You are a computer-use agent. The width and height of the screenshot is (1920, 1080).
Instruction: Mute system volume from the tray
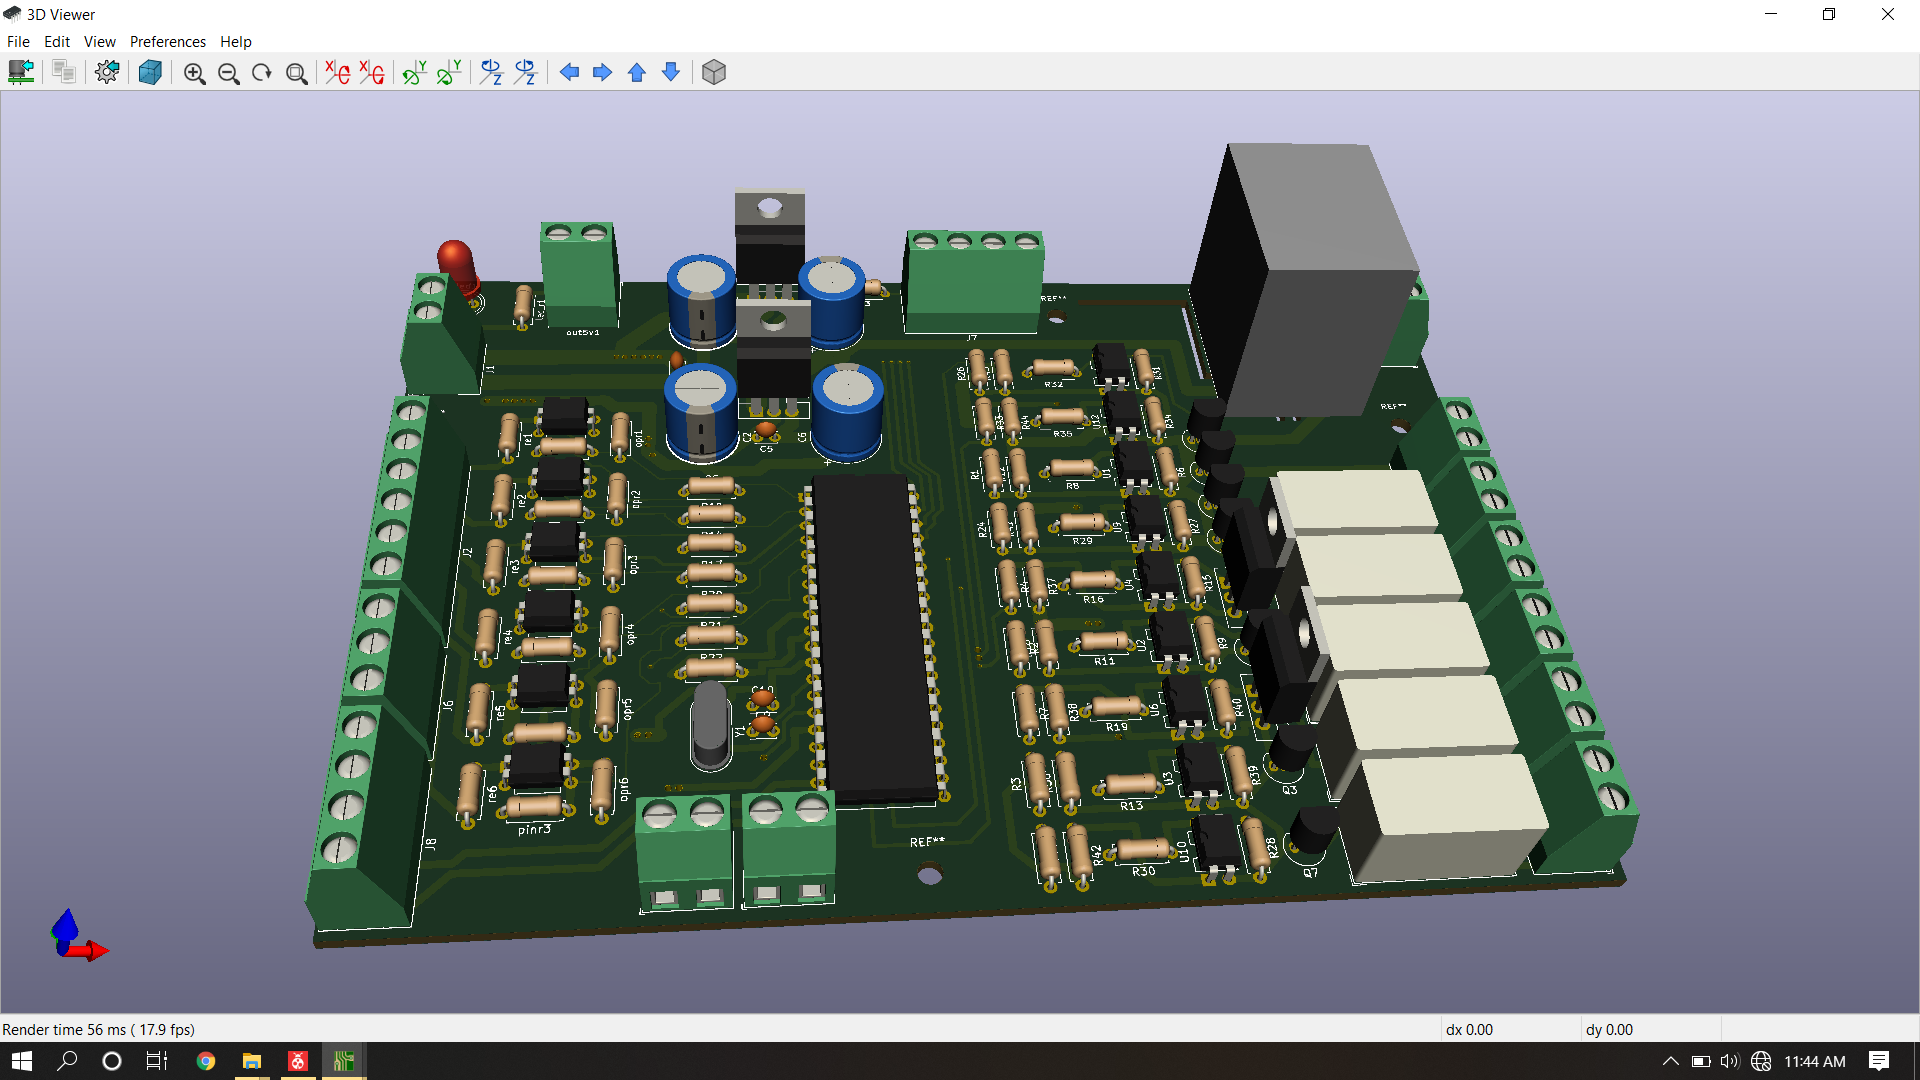[1729, 1062]
